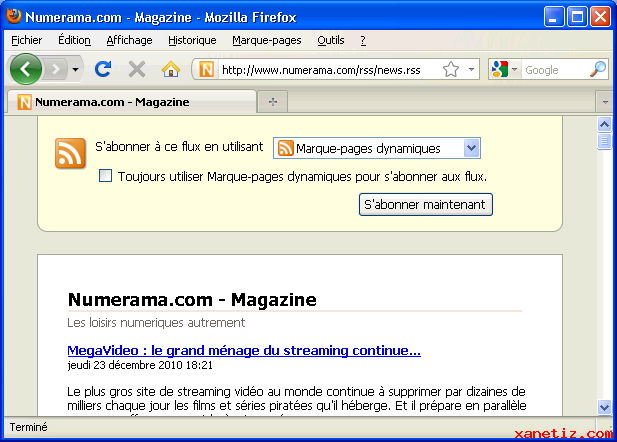Viewport: 617px width, 442px height.
Task: Click the date jeudi 23 décembre 2010 18:21
Action: click(x=140, y=365)
